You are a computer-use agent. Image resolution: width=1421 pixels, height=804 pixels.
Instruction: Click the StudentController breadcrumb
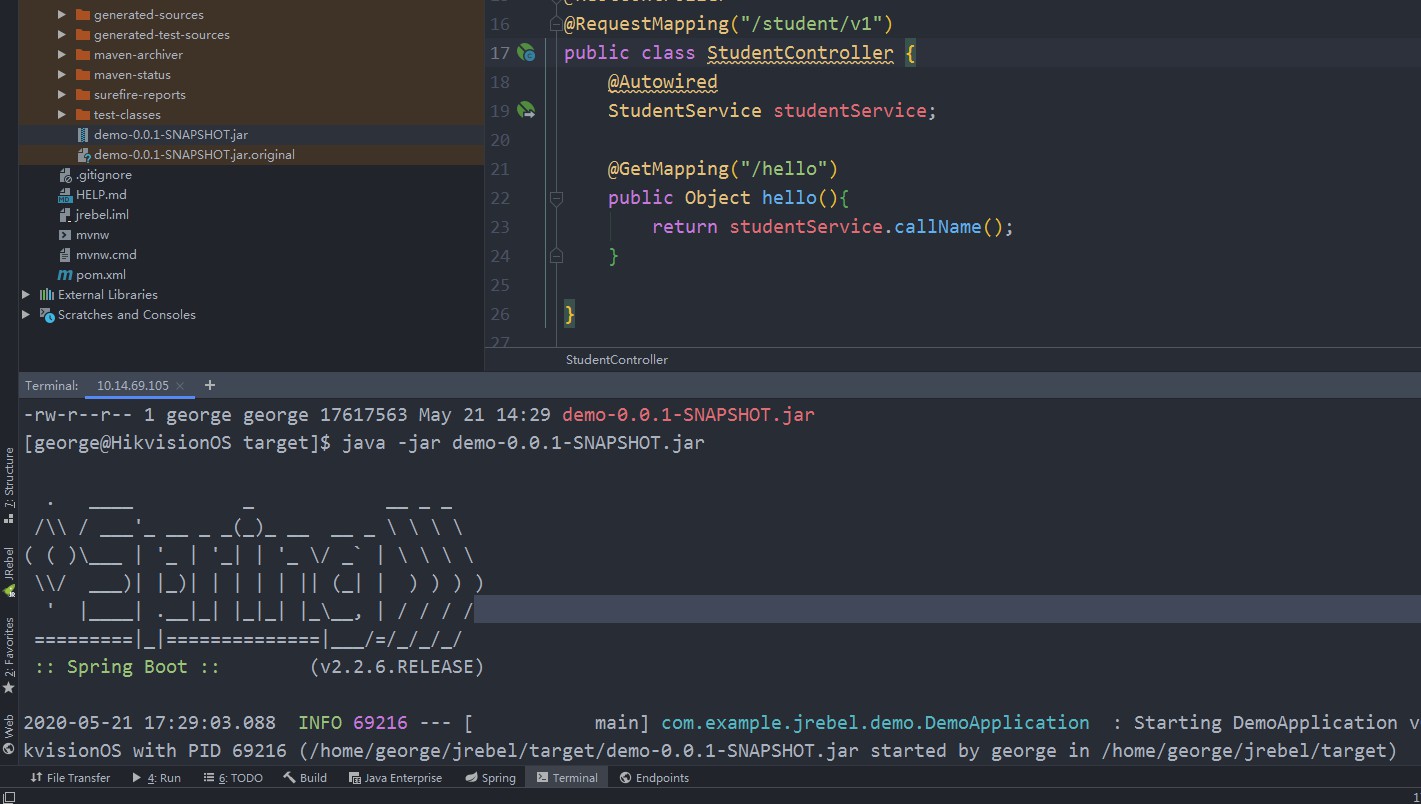click(x=616, y=360)
